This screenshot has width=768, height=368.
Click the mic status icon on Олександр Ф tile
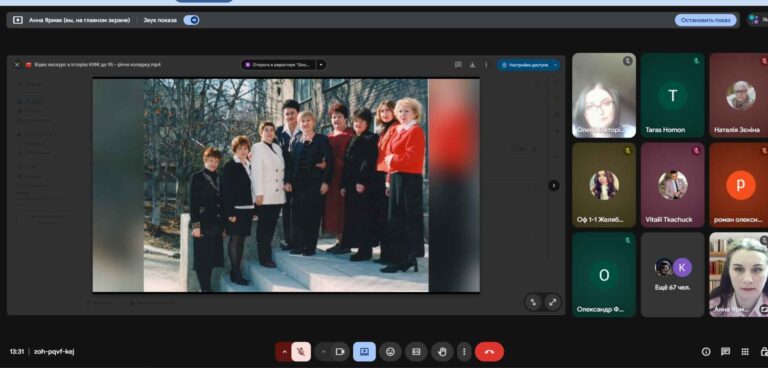(627, 240)
